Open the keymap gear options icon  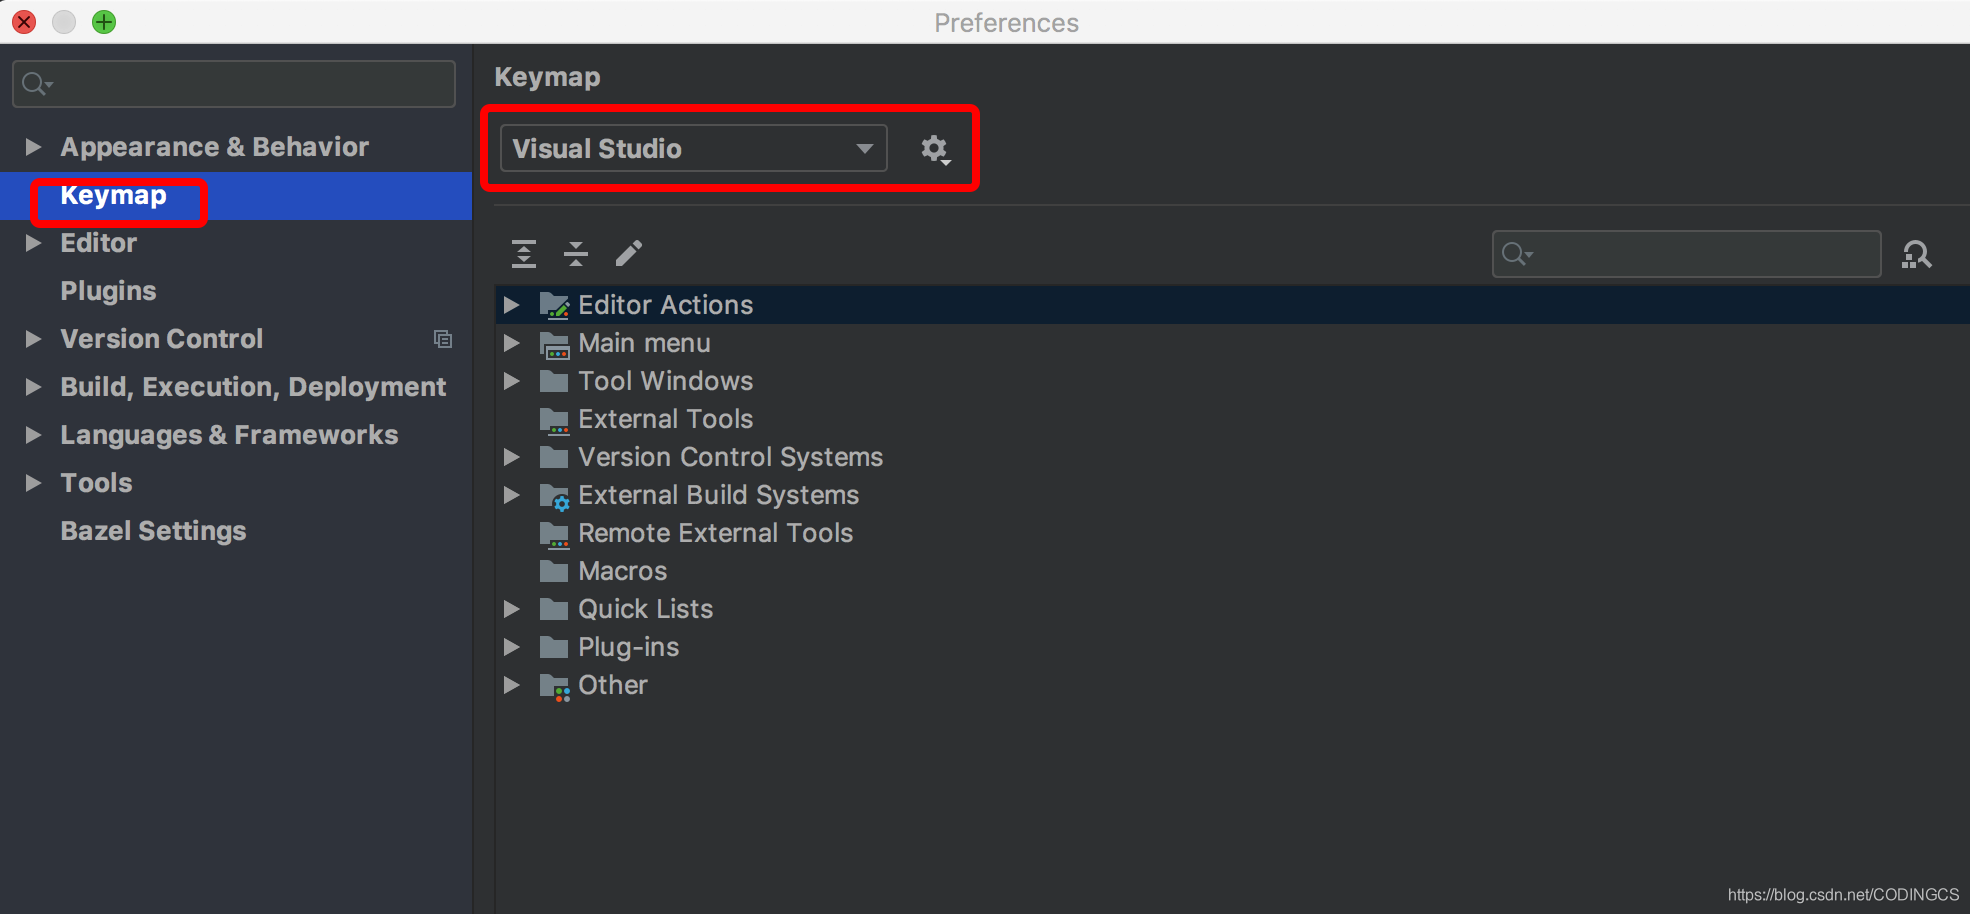[935, 149]
